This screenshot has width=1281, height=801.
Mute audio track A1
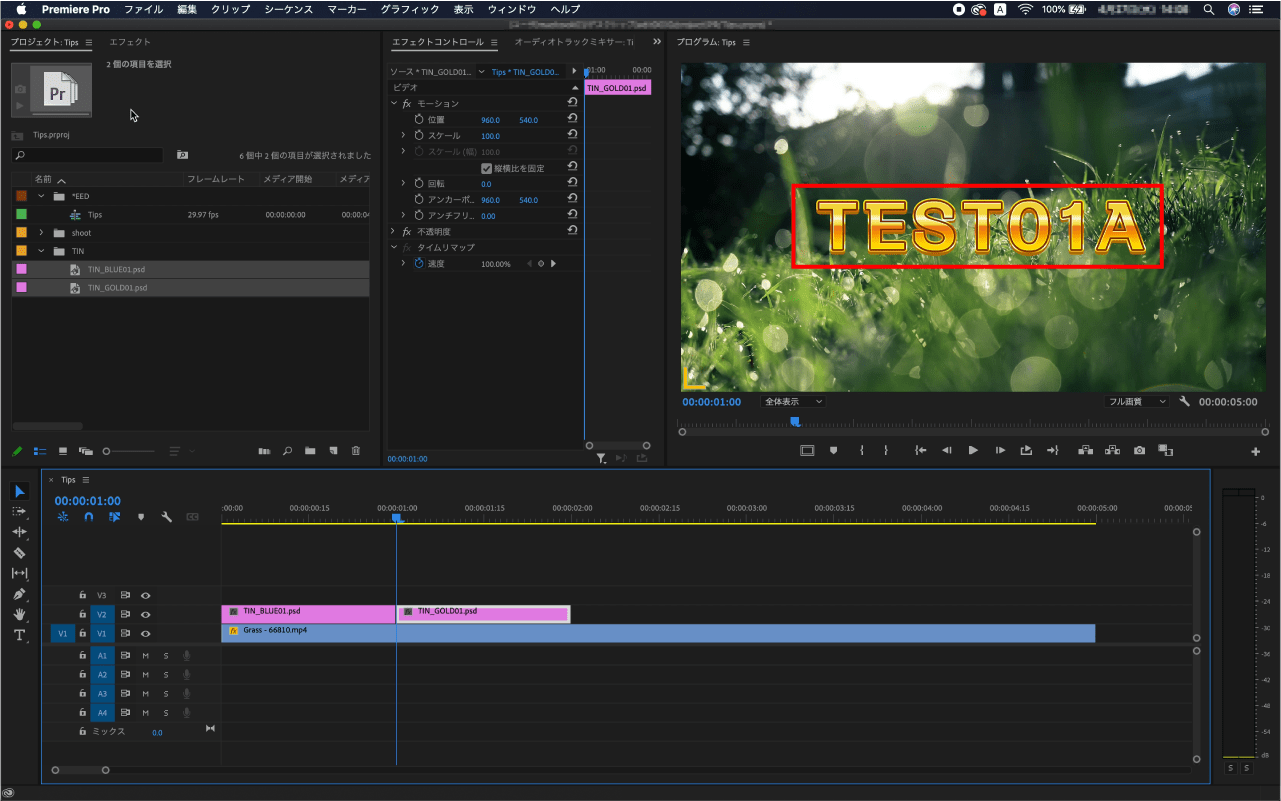pos(145,655)
